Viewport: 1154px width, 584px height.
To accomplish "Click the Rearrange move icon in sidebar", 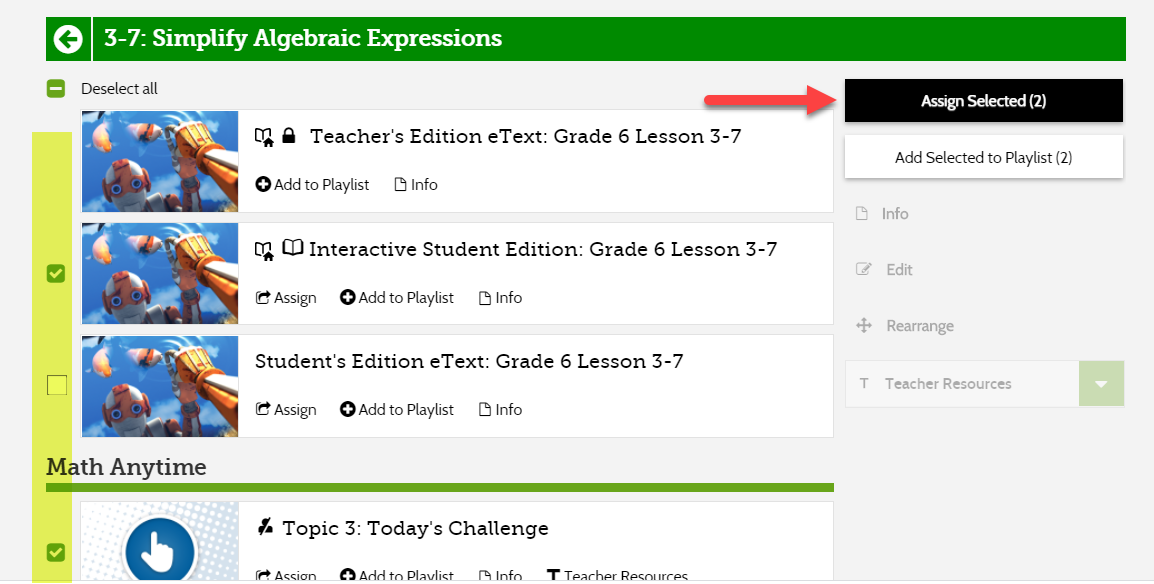I will pos(864,326).
